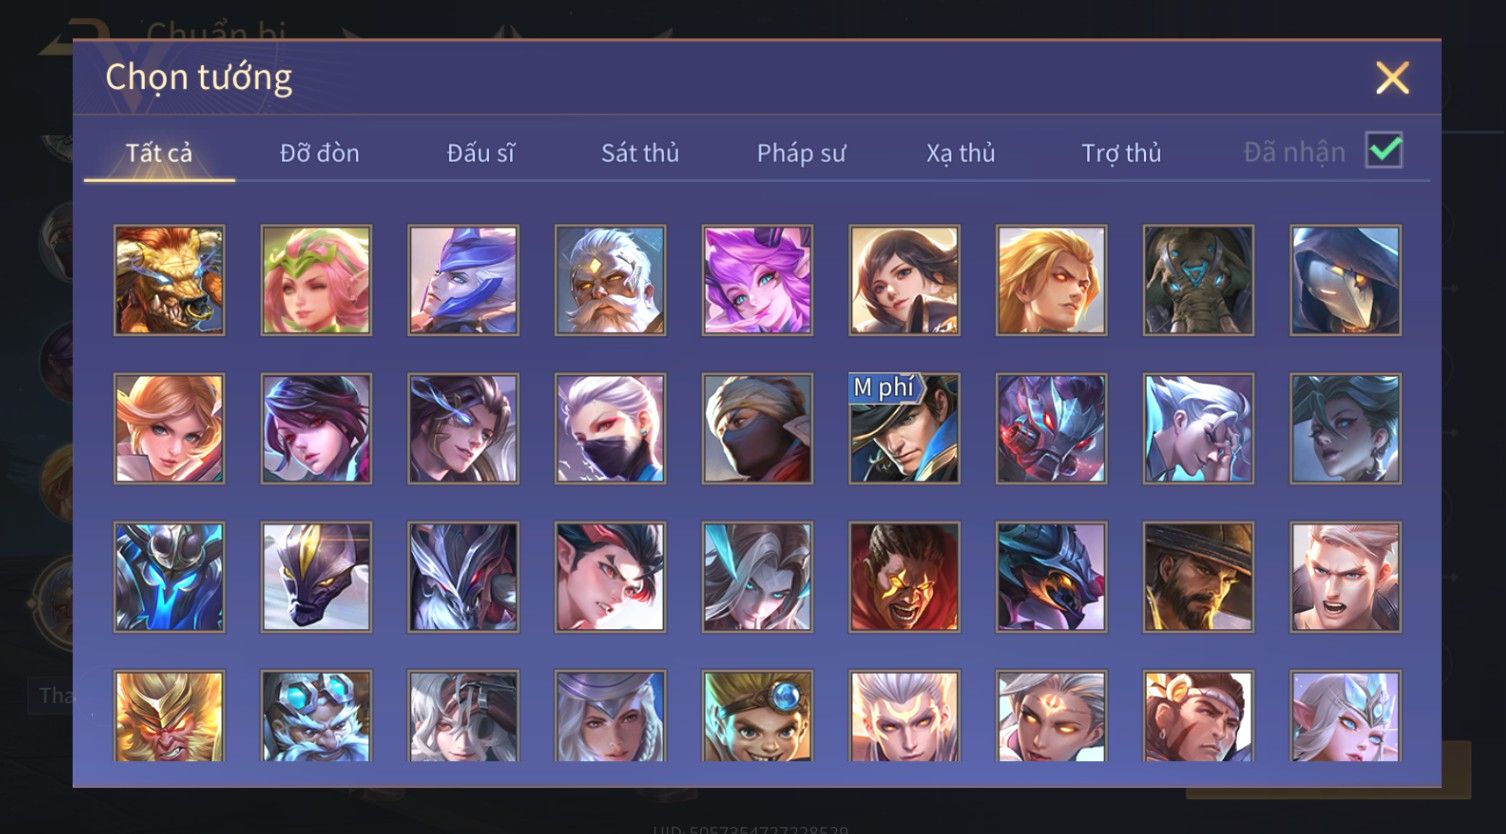The height and width of the screenshot is (834, 1506).
Task: Switch to the Đỡ đòn tab
Action: coord(319,153)
